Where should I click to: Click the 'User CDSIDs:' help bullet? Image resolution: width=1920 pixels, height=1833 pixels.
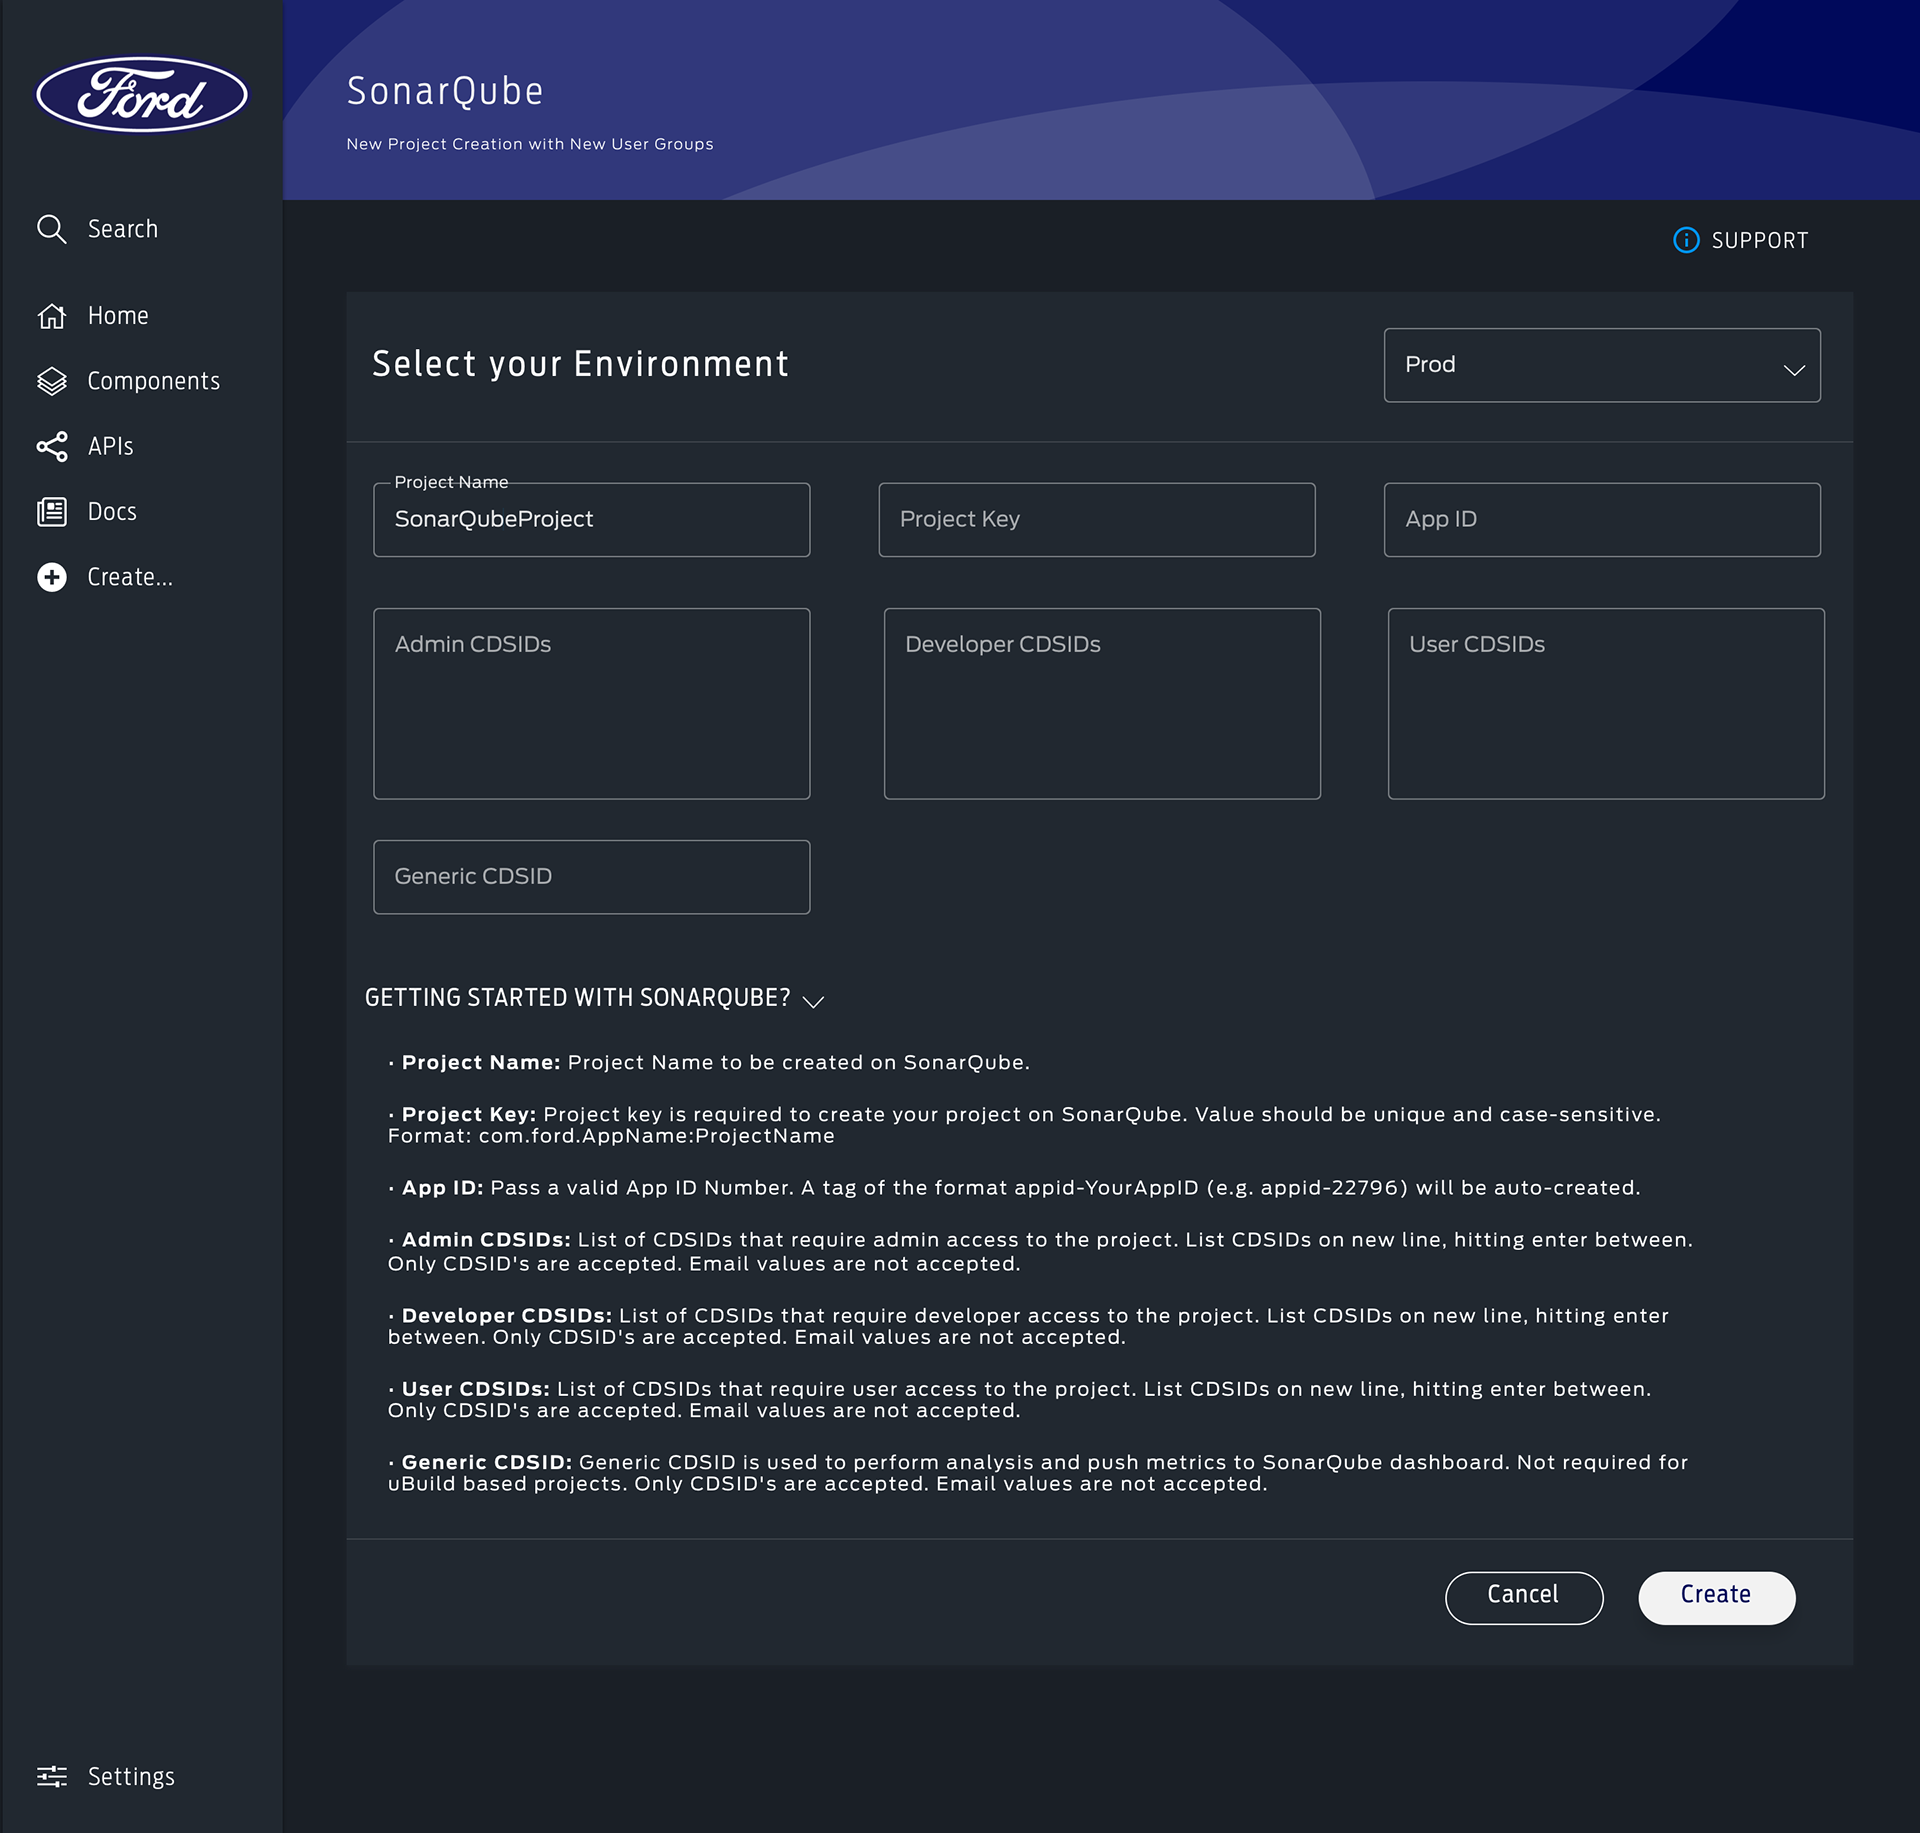[x=1019, y=1399]
